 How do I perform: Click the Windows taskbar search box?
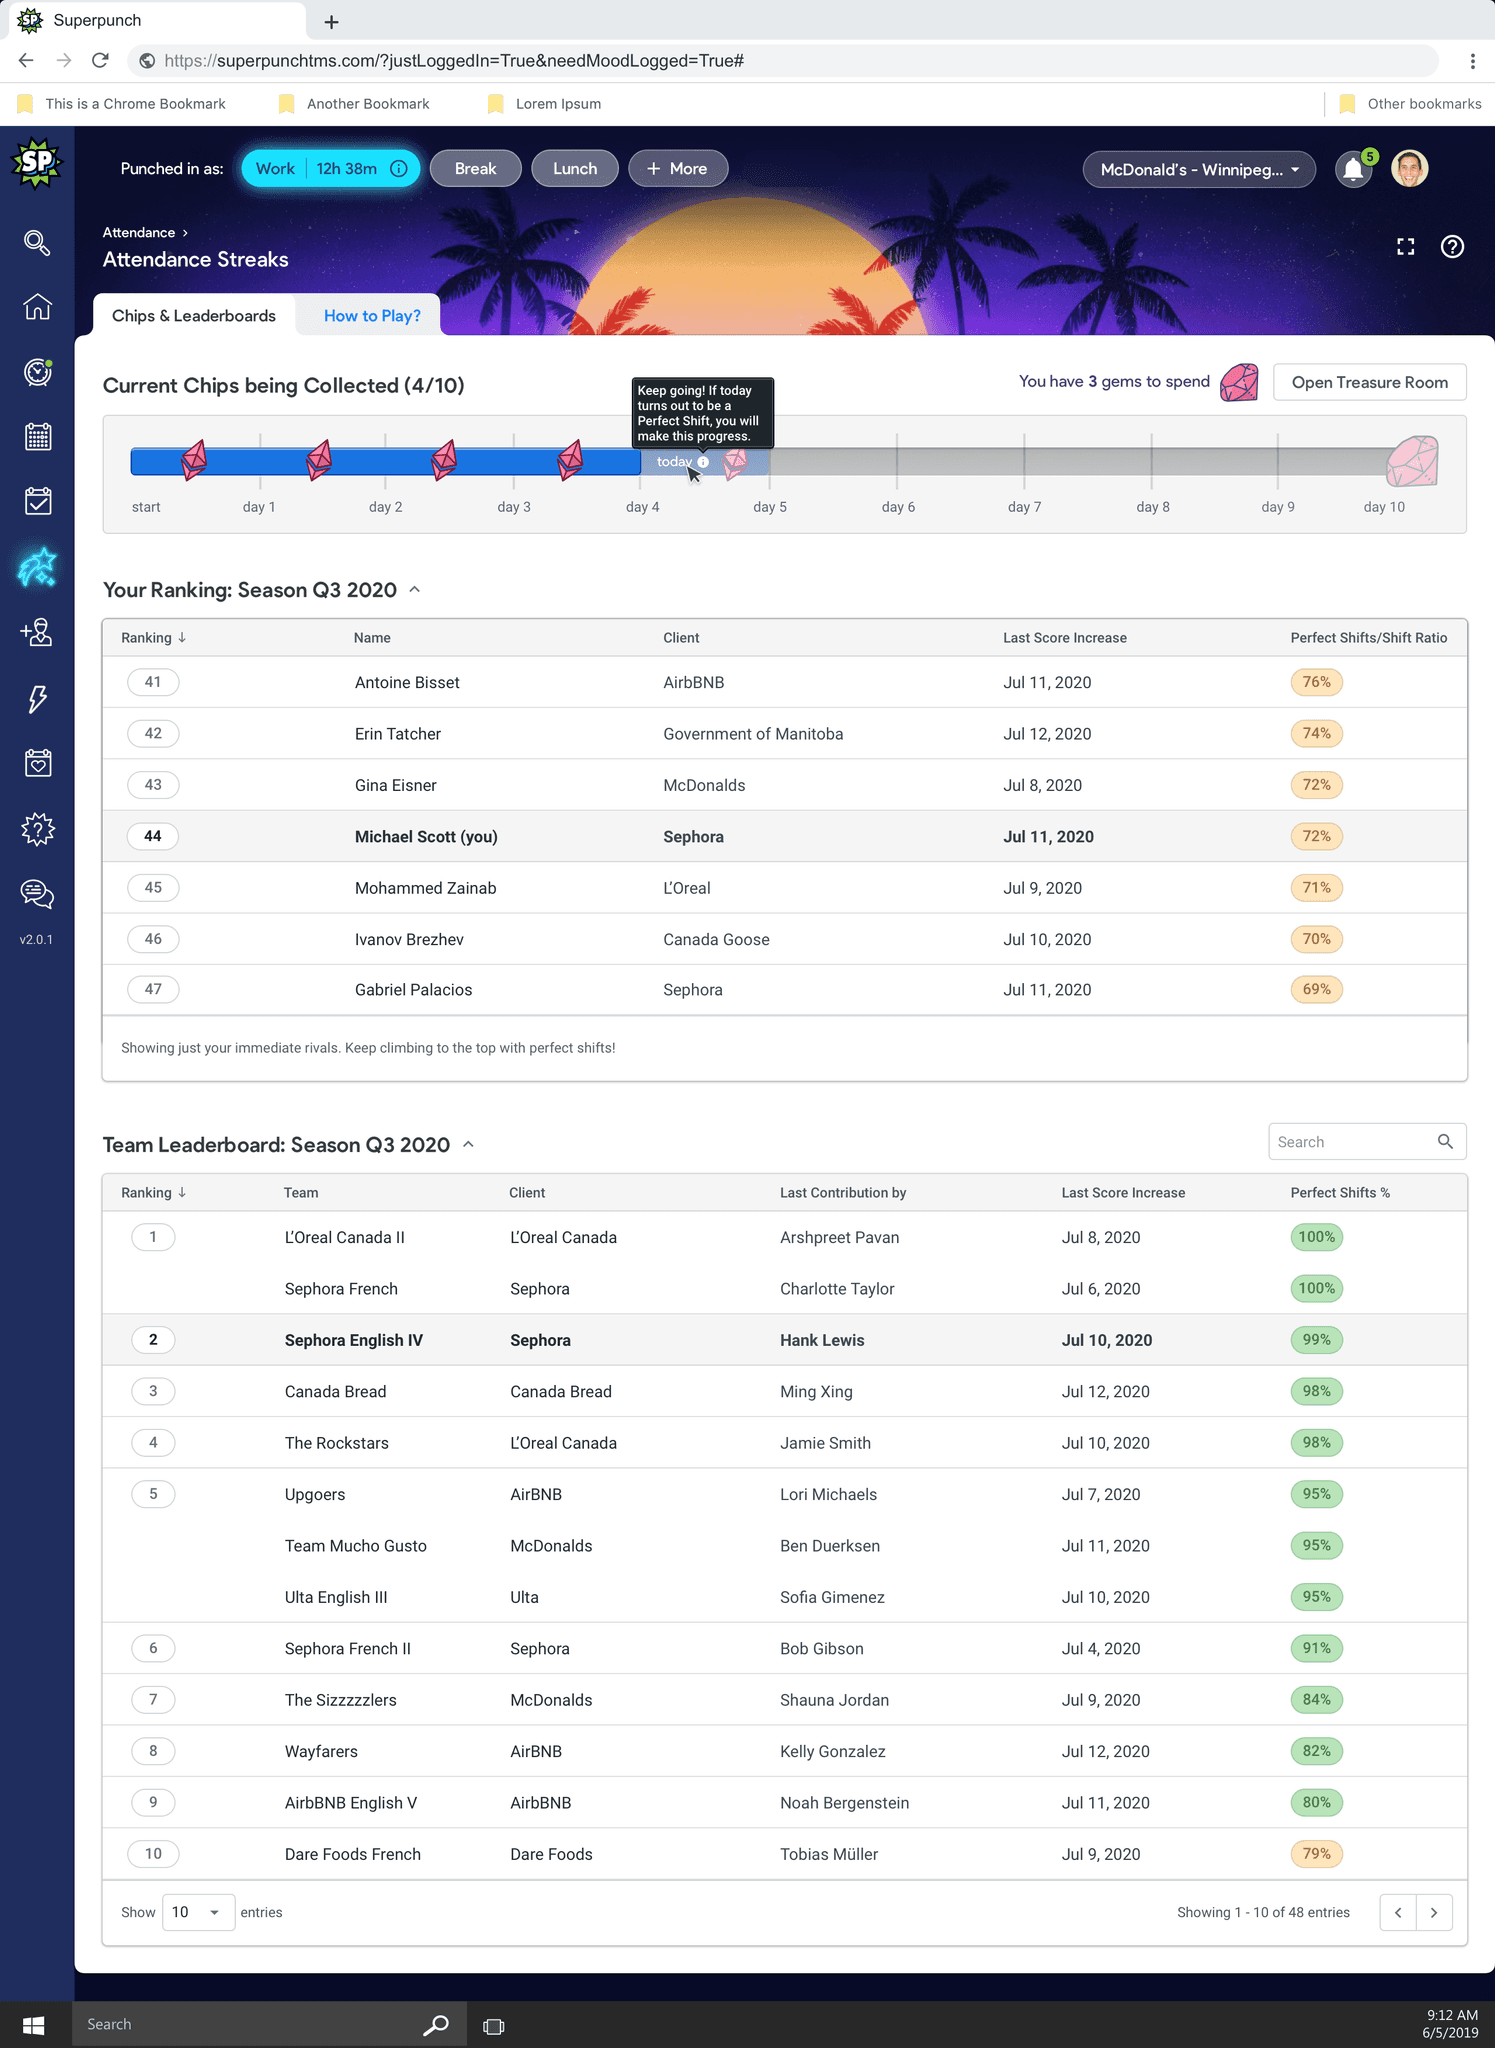[268, 2025]
